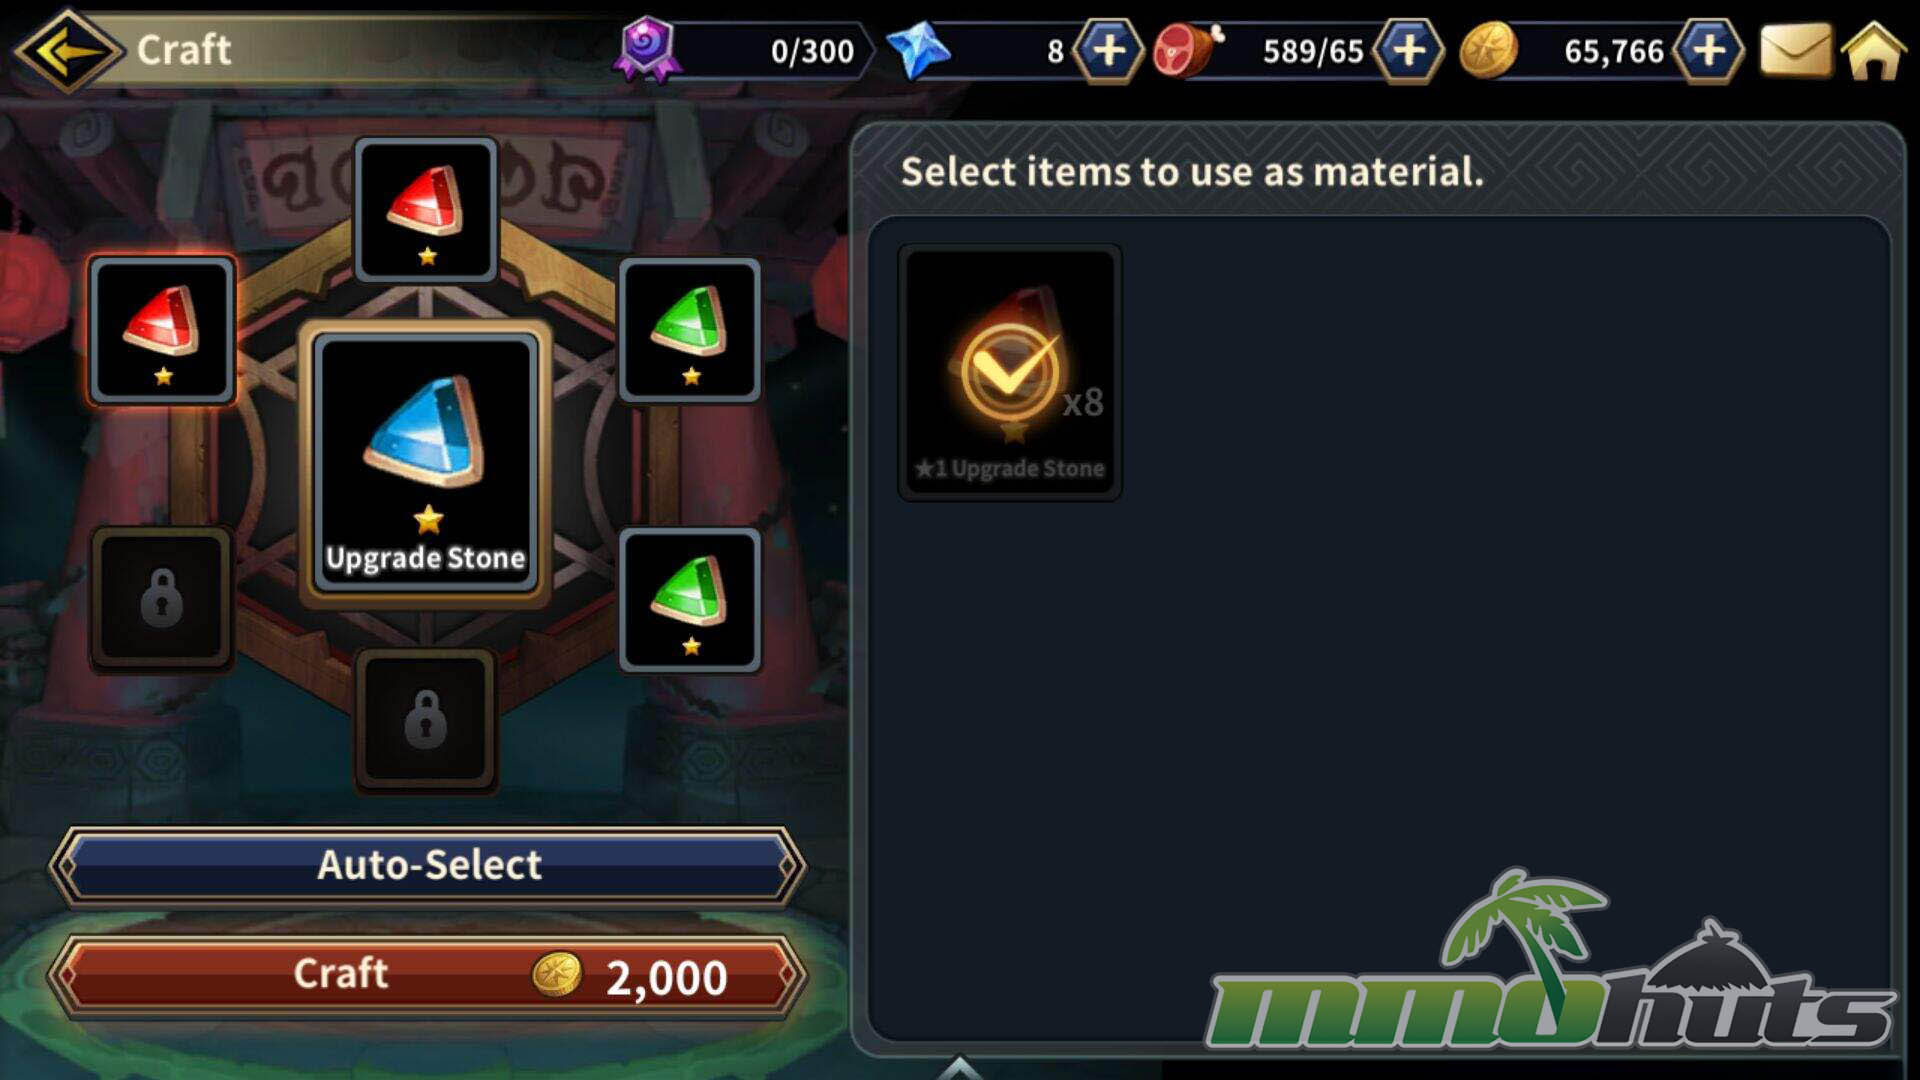The height and width of the screenshot is (1080, 1920).
Task: Open the mailbox envelope icon
Action: [1795, 51]
